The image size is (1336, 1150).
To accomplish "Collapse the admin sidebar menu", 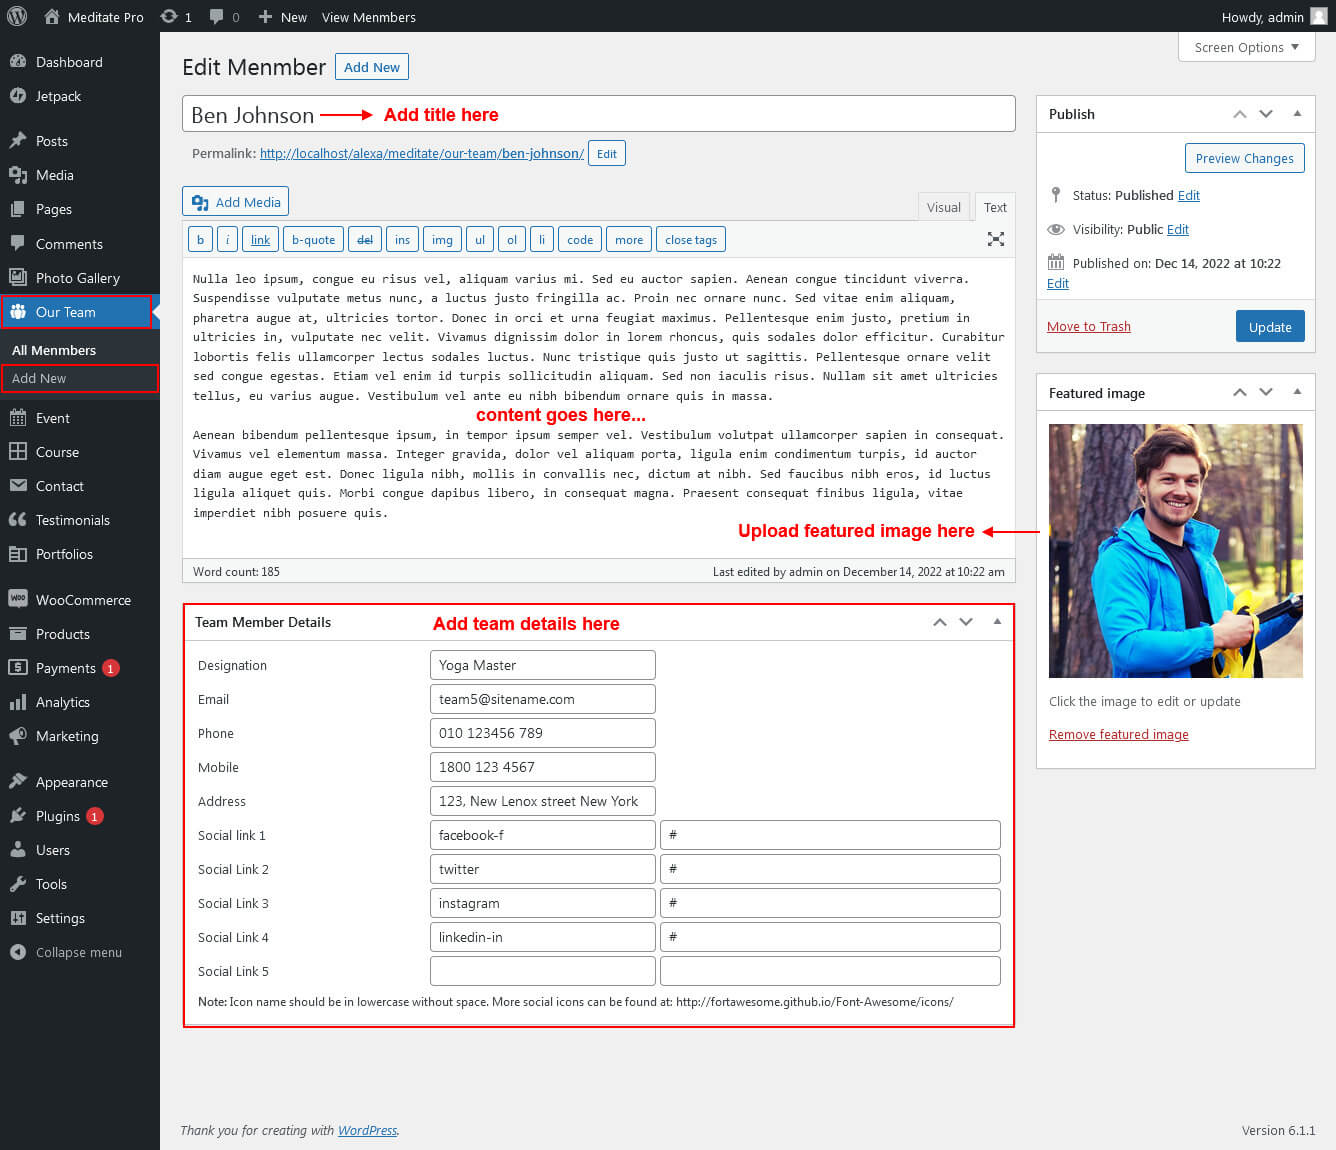I will click(80, 952).
